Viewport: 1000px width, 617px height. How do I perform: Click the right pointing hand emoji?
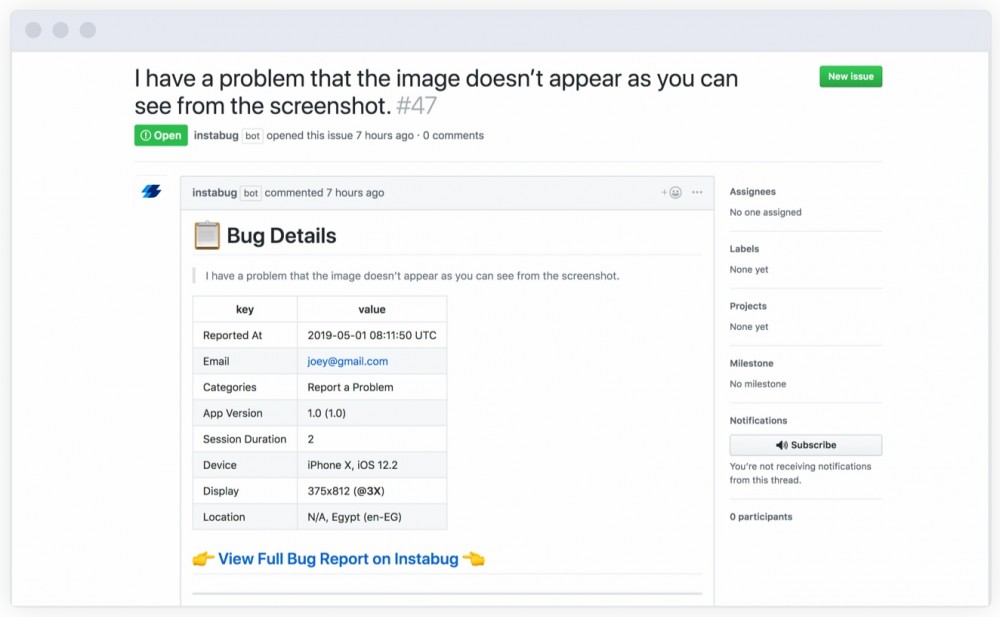(203, 559)
